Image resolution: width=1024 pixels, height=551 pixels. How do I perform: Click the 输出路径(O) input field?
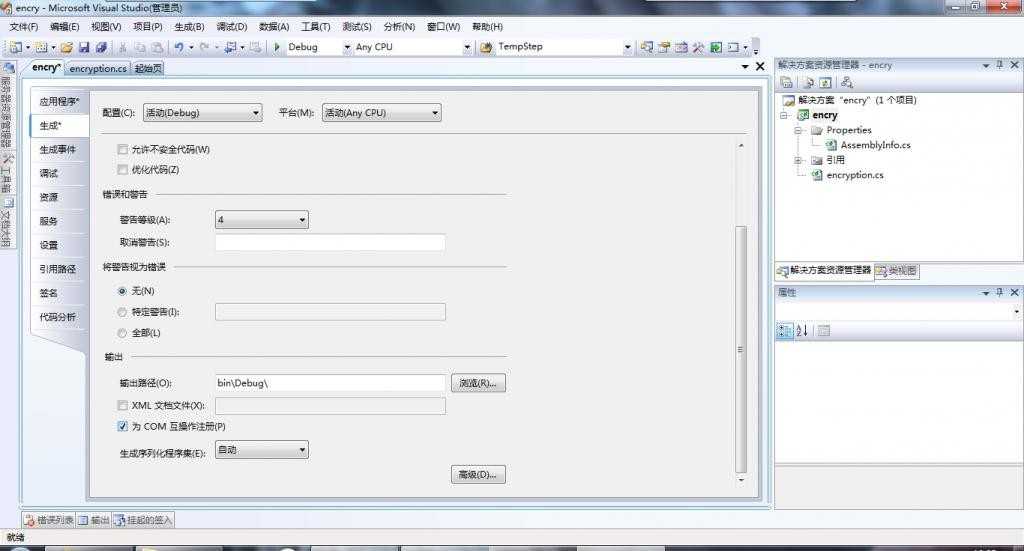pos(330,383)
